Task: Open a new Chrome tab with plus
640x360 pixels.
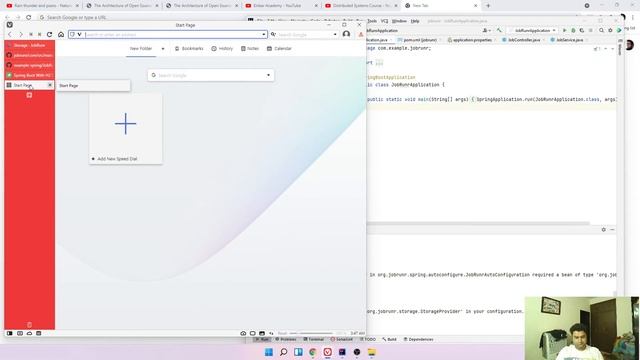Action: click(x=488, y=6)
